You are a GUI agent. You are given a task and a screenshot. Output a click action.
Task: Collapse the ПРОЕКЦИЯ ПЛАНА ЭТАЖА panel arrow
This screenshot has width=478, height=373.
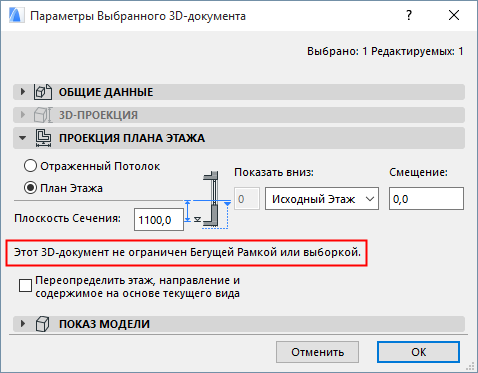pos(22,138)
